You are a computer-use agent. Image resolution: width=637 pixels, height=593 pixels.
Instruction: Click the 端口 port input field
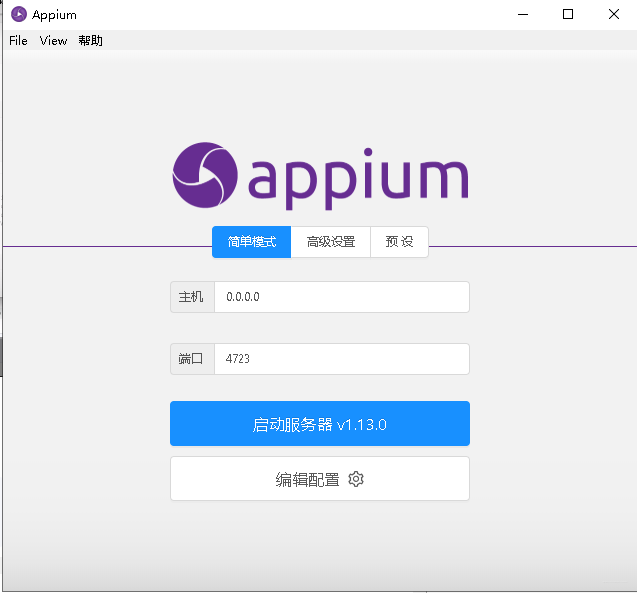click(x=342, y=359)
